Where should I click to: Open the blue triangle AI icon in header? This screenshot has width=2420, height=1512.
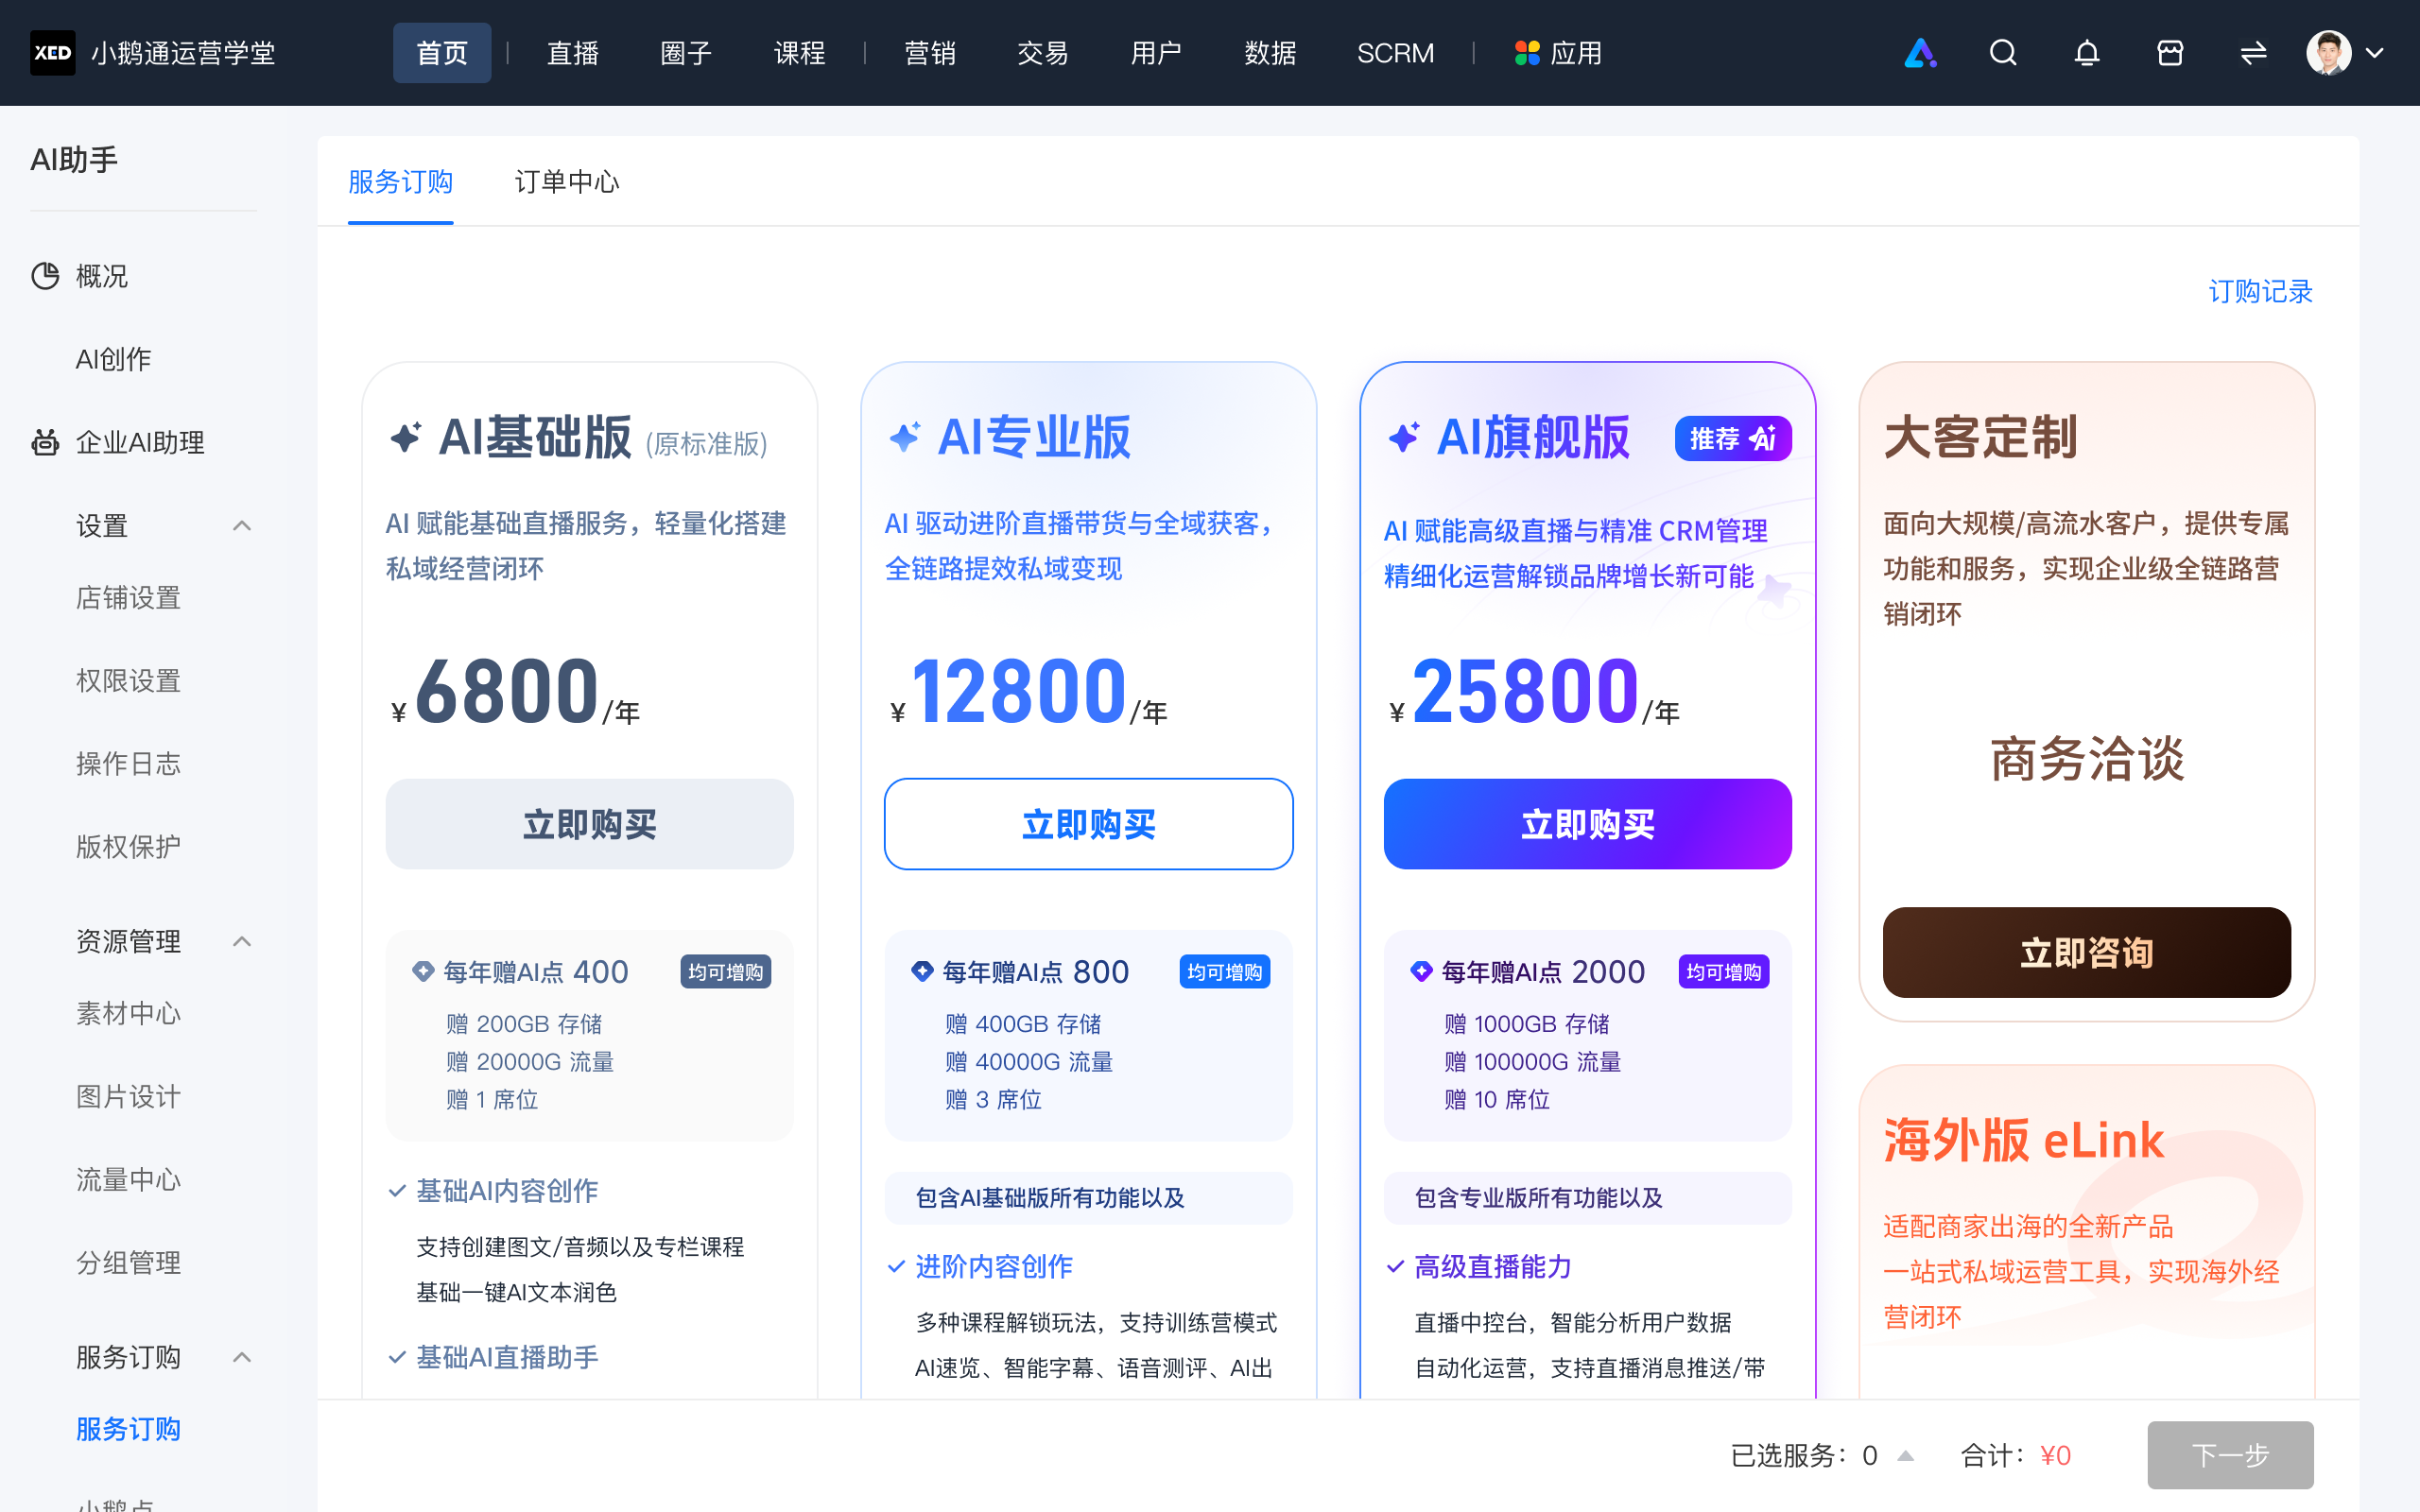[1920, 53]
